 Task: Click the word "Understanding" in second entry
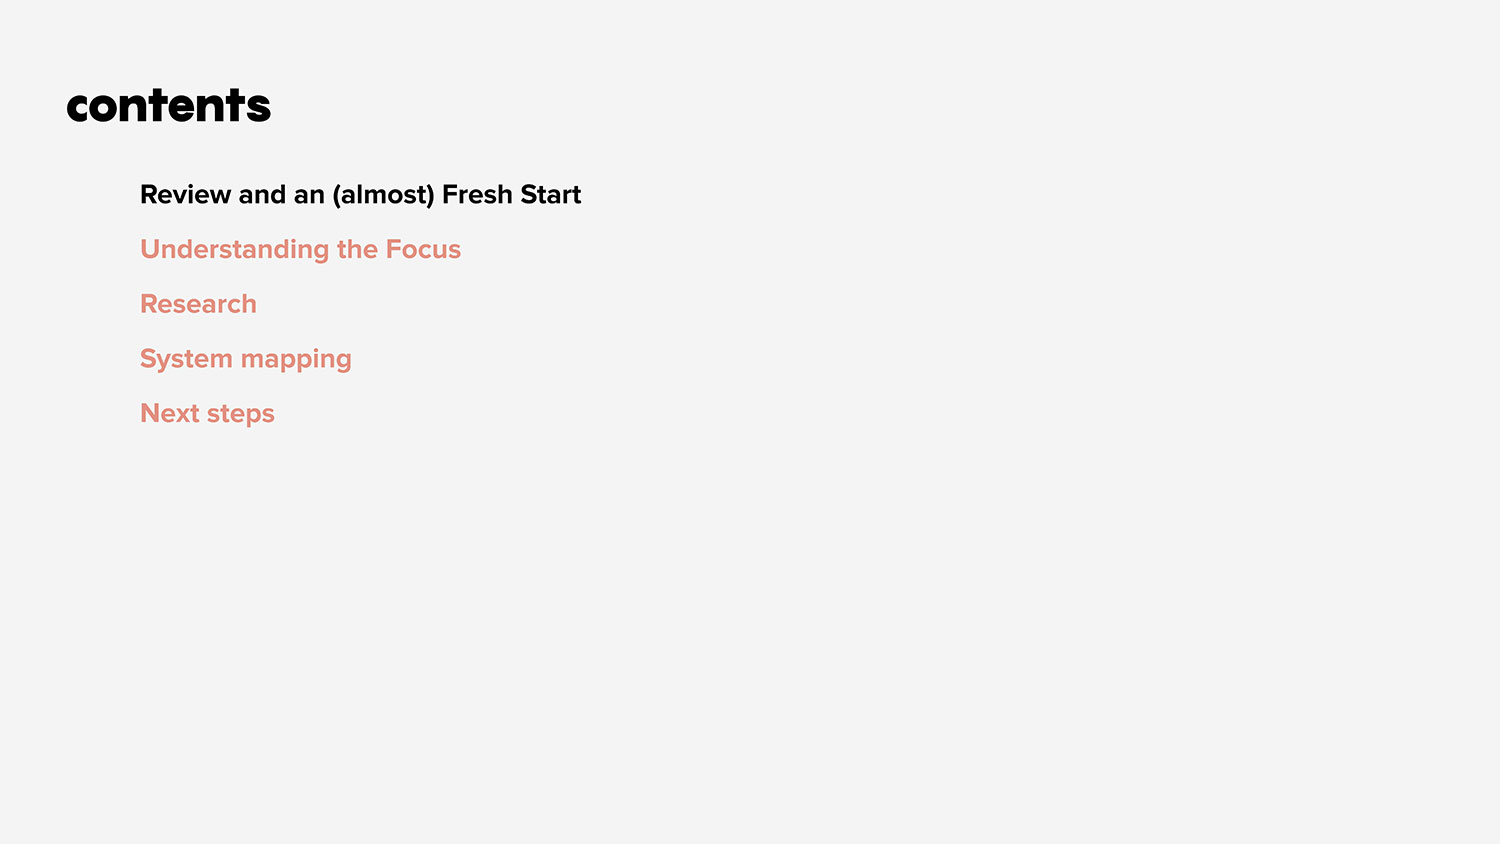click(x=234, y=249)
